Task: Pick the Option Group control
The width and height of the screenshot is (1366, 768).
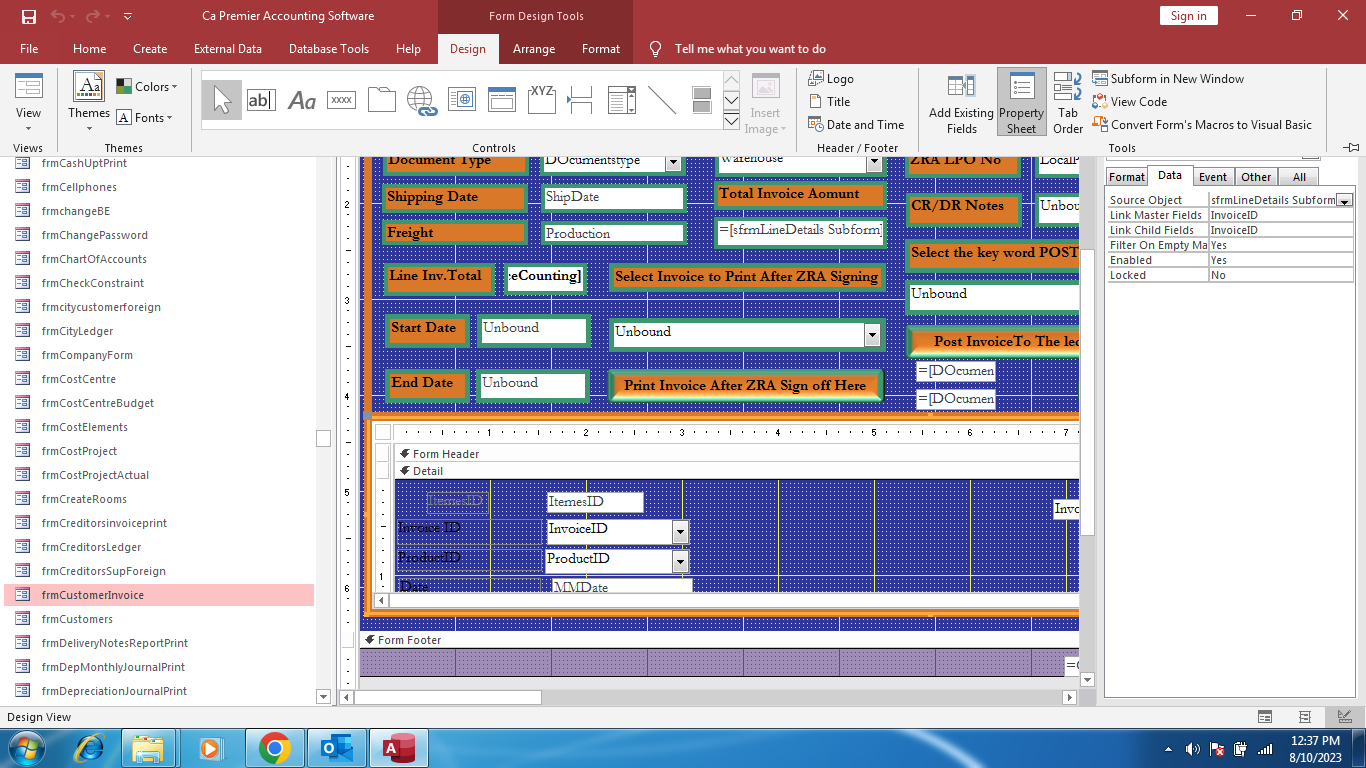Action: [x=542, y=99]
